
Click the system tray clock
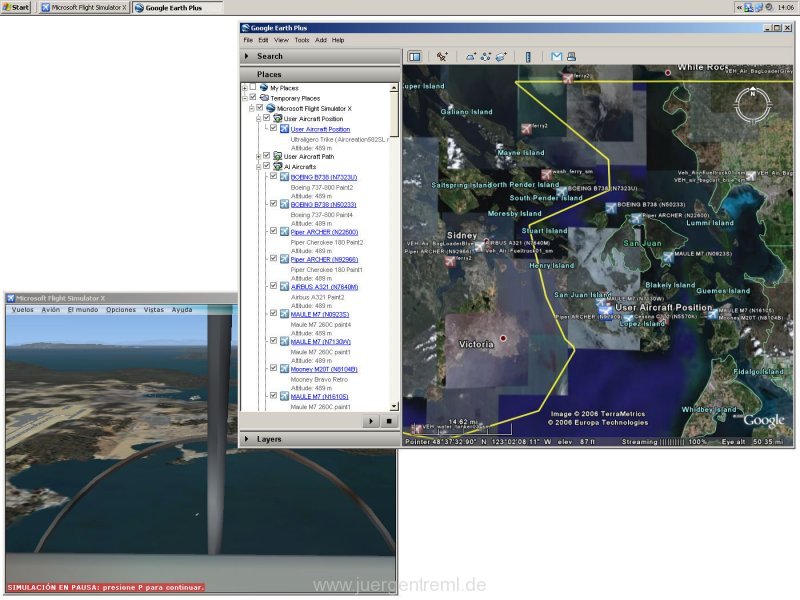786,7
